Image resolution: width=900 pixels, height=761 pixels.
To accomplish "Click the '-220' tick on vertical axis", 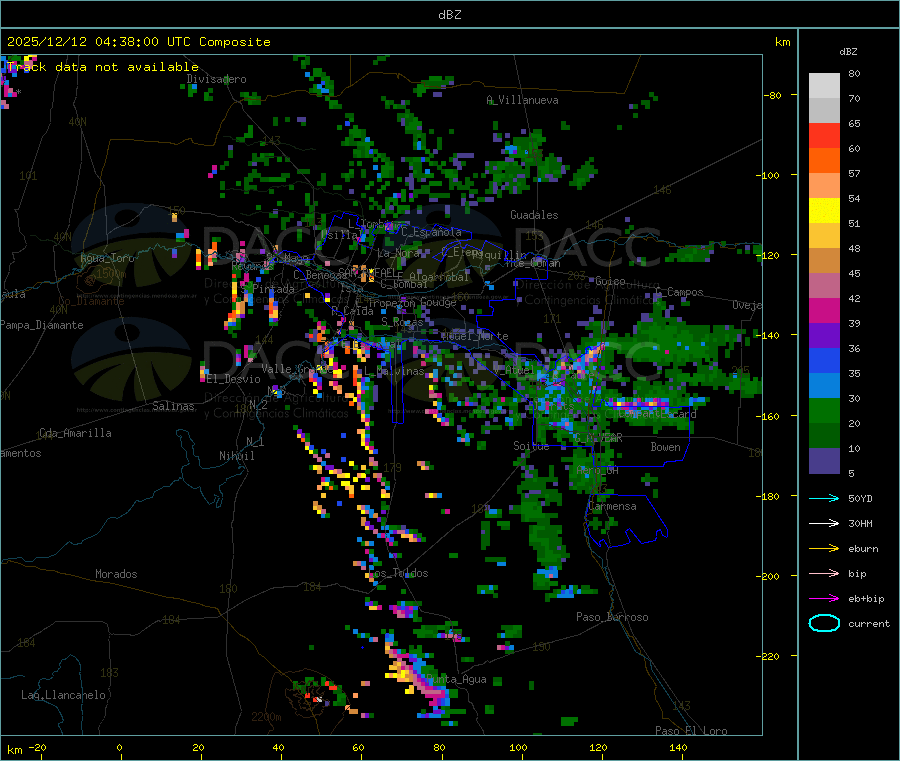I will click(767, 656).
